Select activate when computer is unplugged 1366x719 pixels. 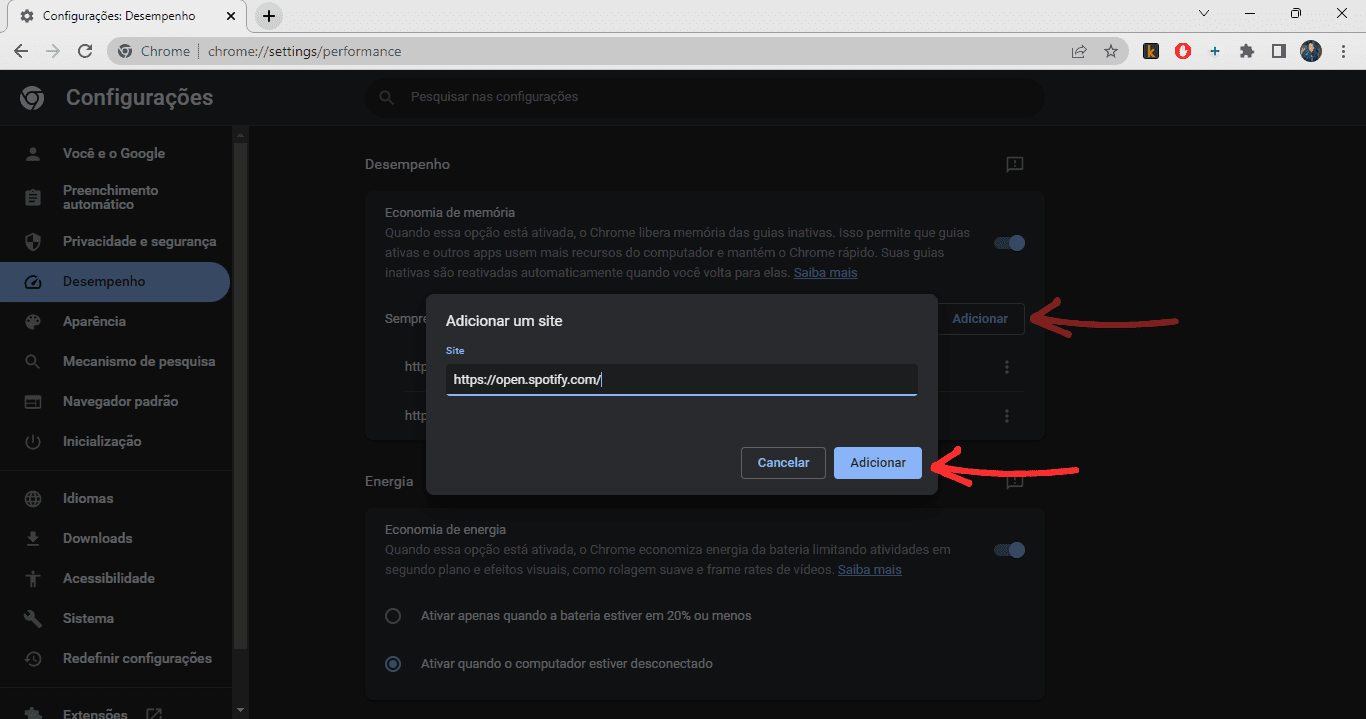point(393,664)
